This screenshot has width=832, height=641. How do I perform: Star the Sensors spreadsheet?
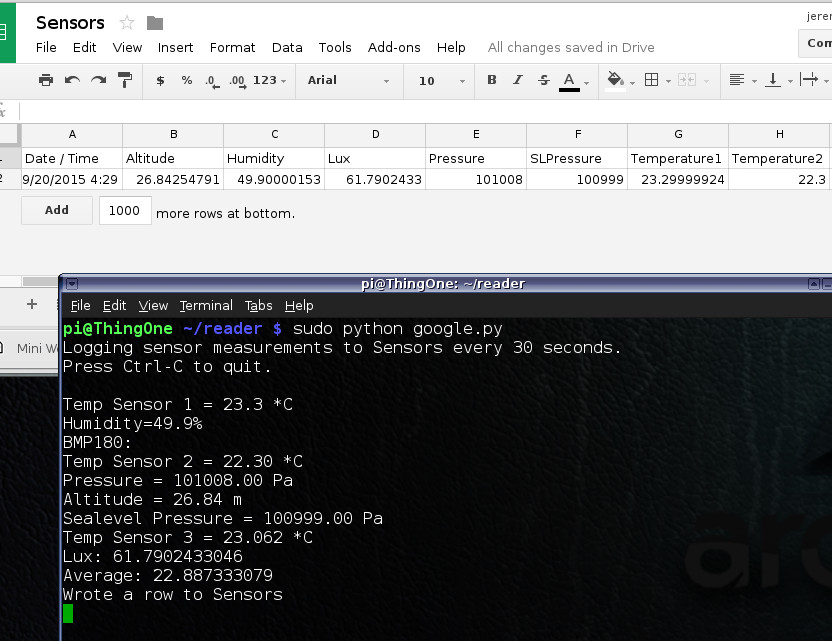pyautogui.click(x=127, y=22)
